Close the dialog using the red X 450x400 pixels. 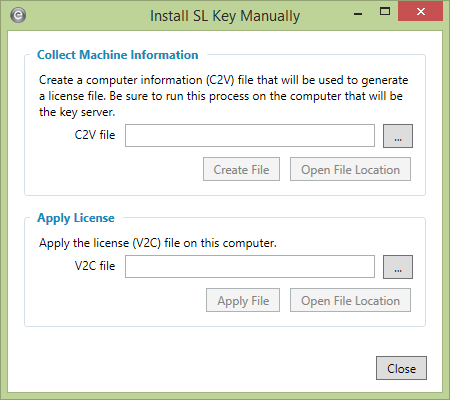421,12
